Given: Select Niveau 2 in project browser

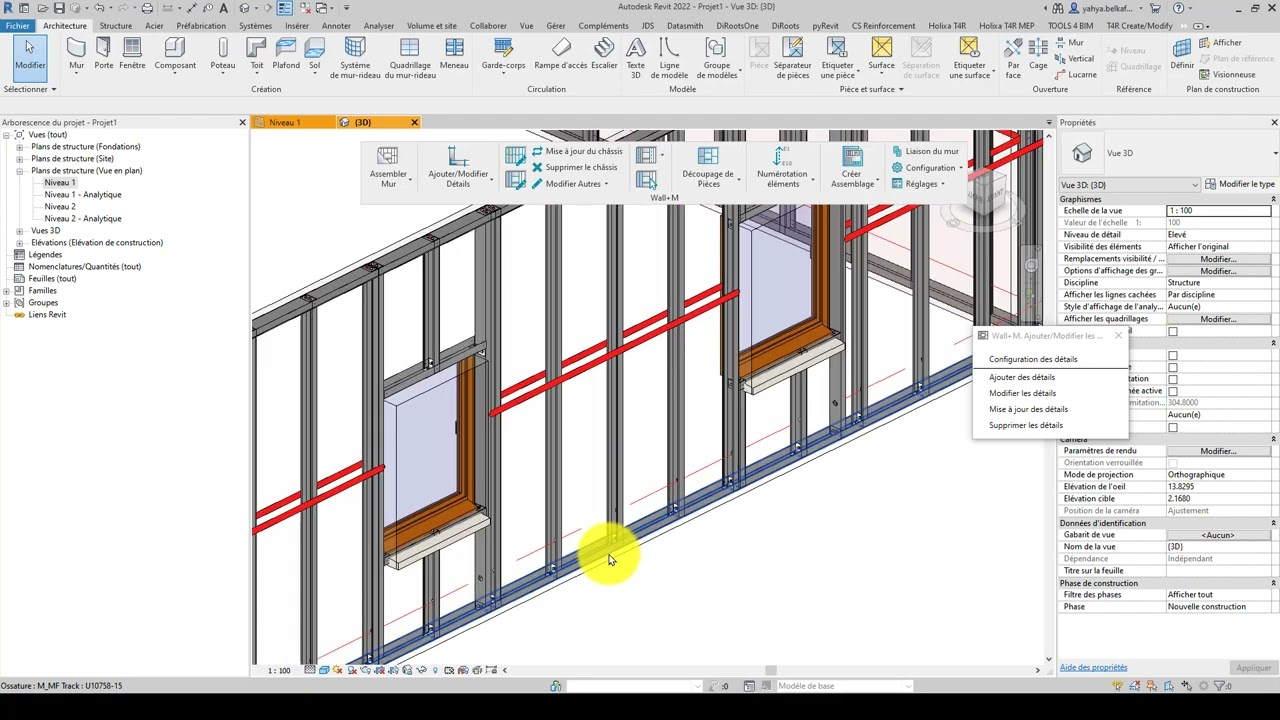Looking at the screenshot, I should pyautogui.click(x=60, y=207).
